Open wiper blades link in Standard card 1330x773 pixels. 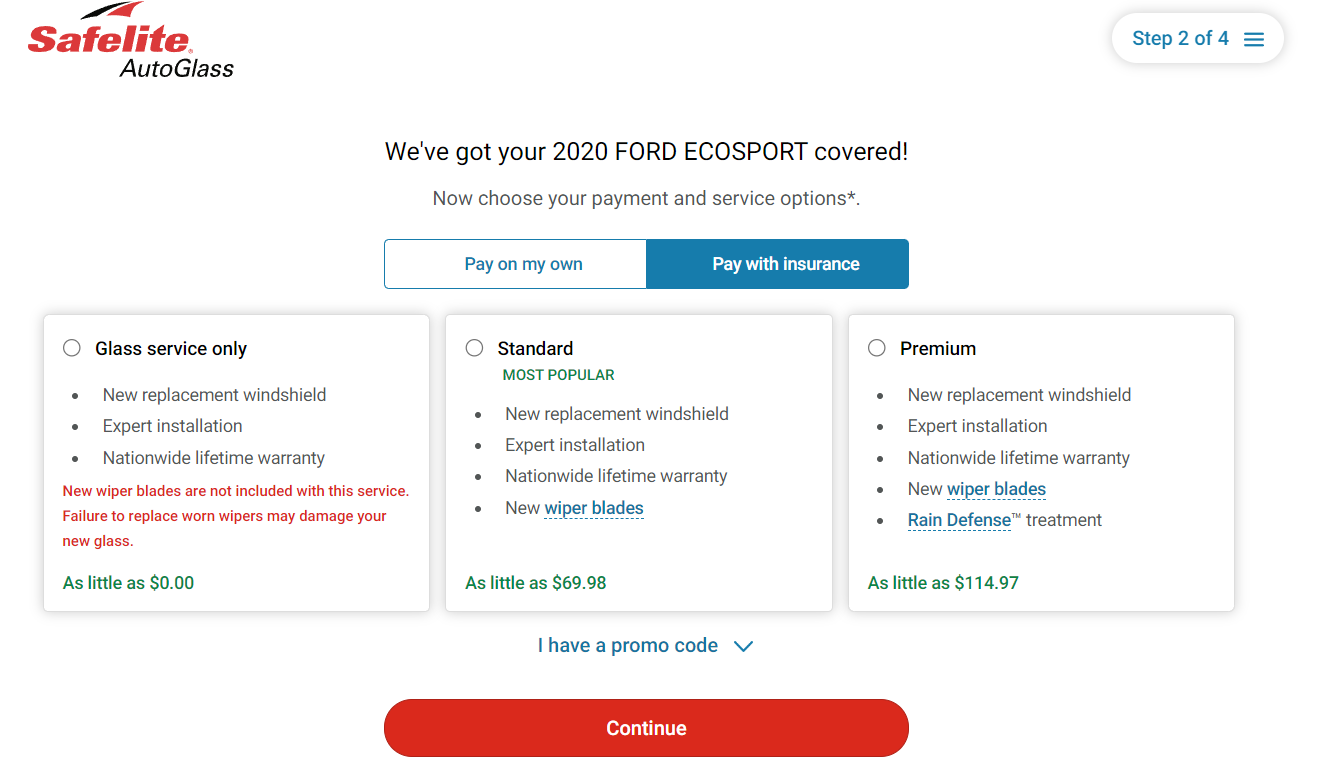(x=594, y=508)
